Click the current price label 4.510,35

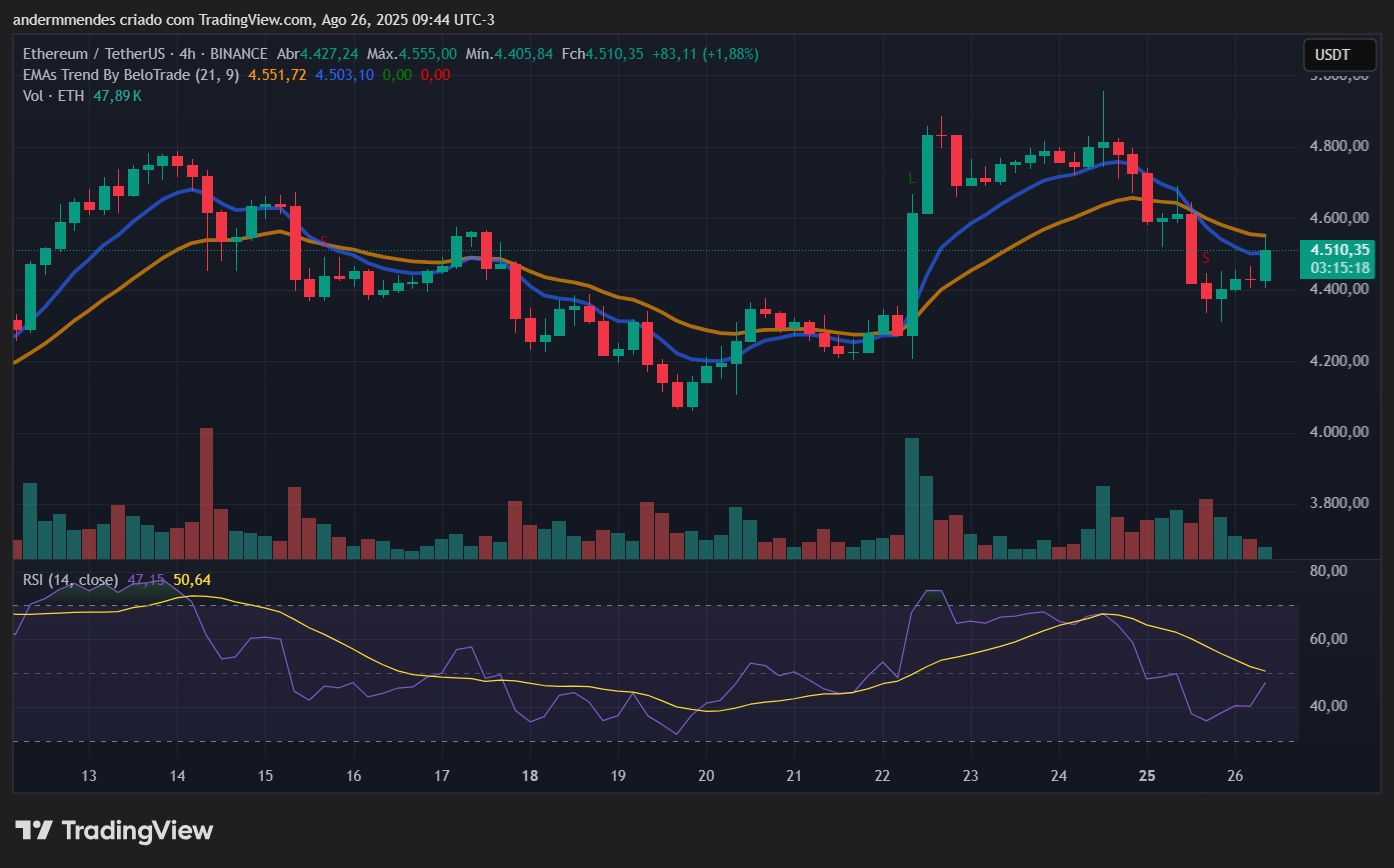pyautogui.click(x=1335, y=250)
